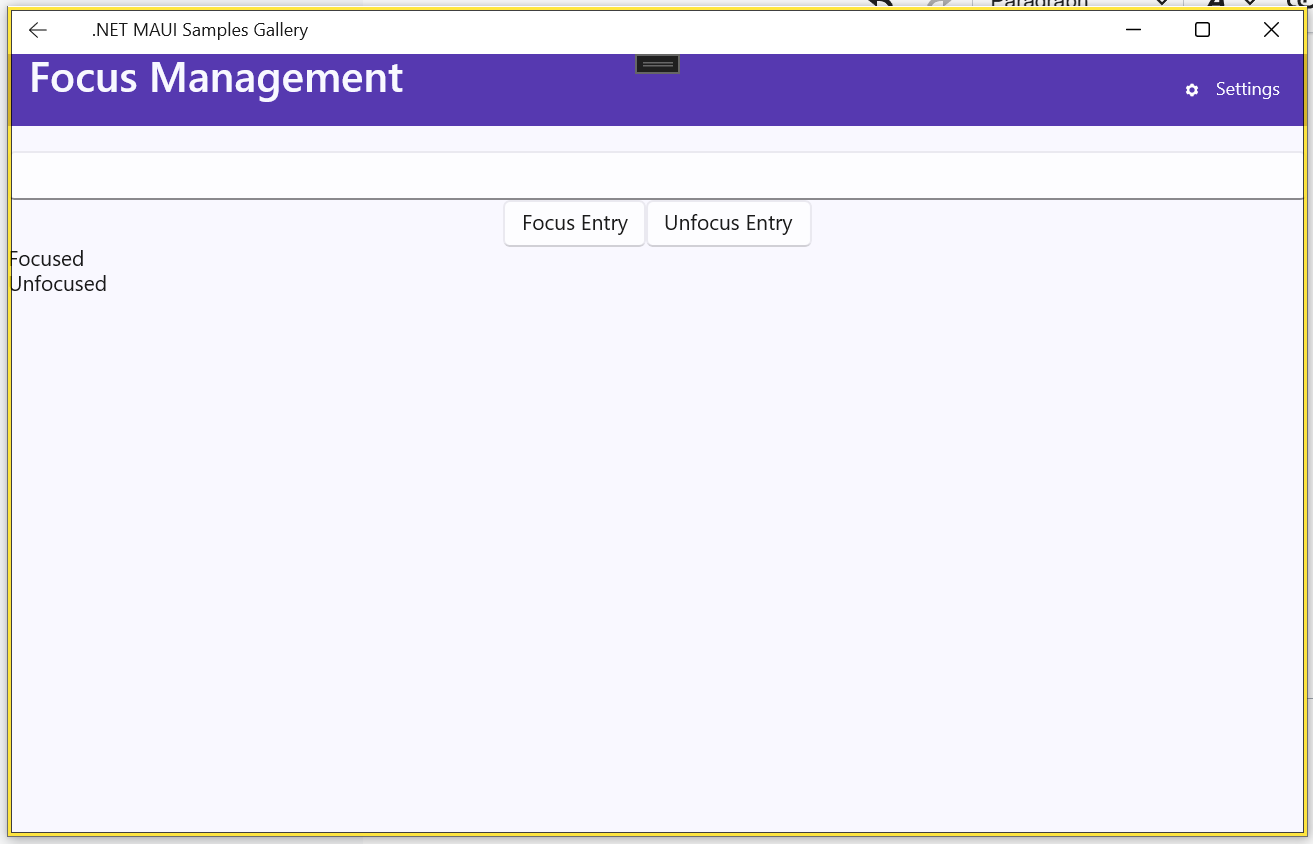Click the undo arrow in background toolbar
The height and width of the screenshot is (844, 1313).
tap(881, 4)
